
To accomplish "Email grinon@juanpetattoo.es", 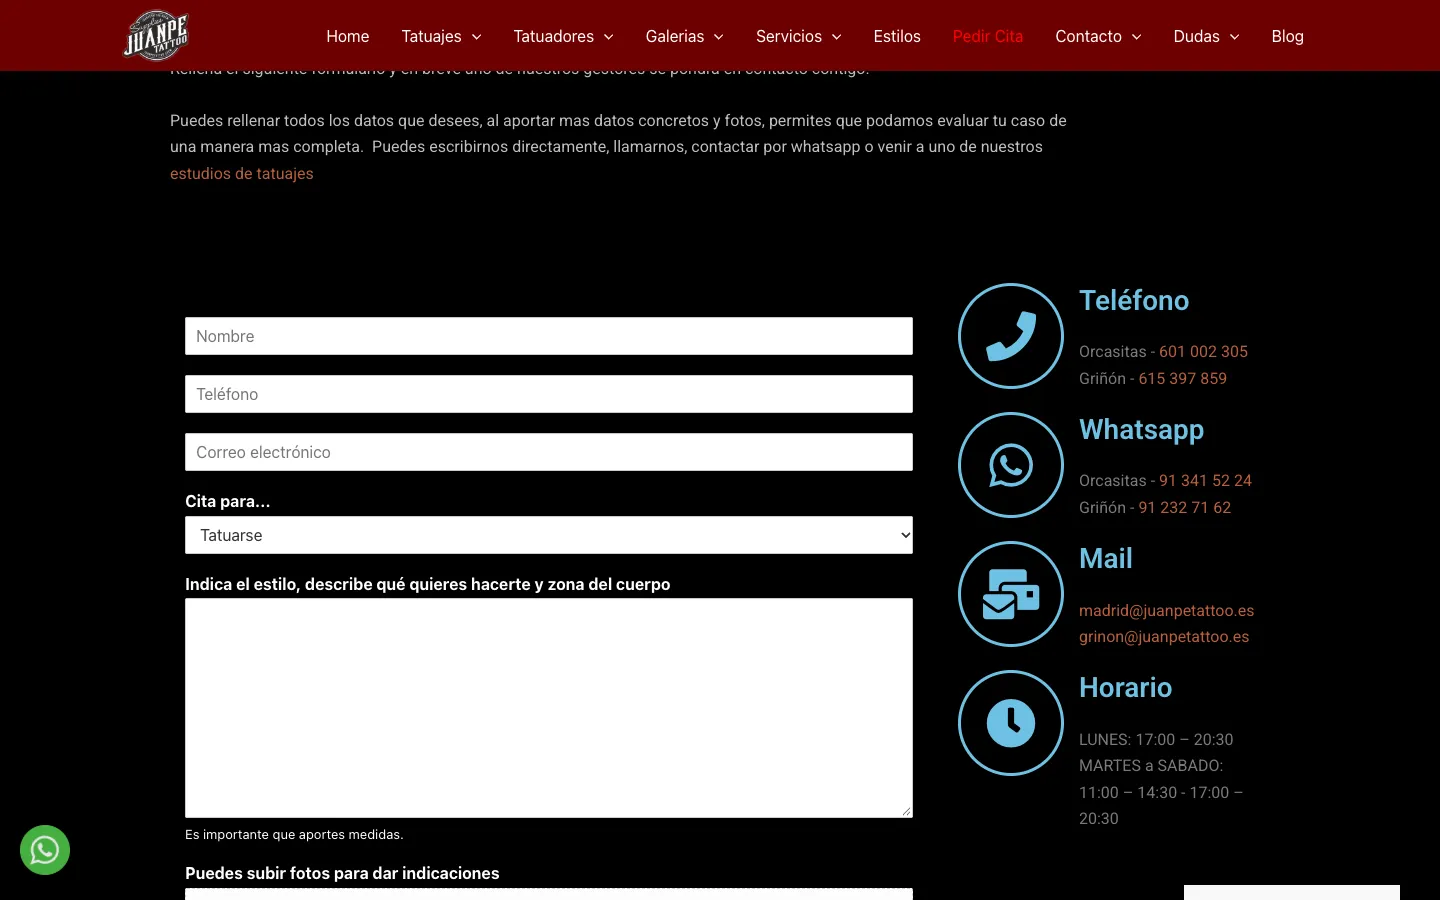I will tap(1164, 637).
